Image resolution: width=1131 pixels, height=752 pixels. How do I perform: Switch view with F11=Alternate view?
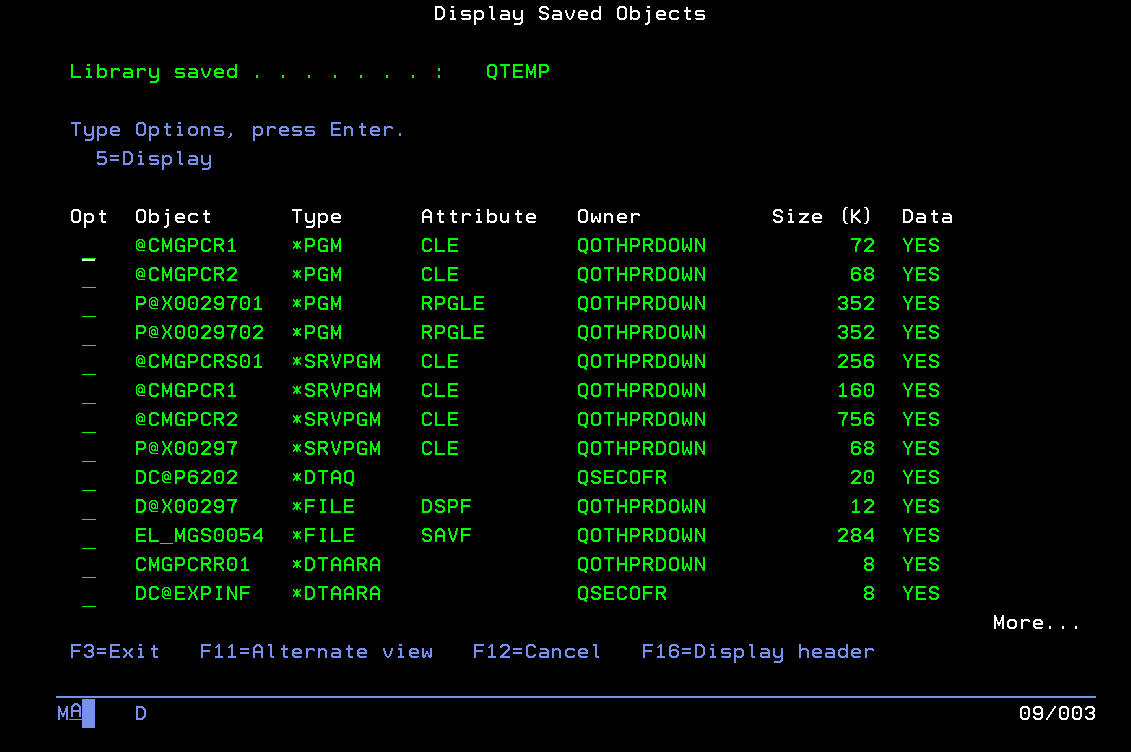pos(316,652)
